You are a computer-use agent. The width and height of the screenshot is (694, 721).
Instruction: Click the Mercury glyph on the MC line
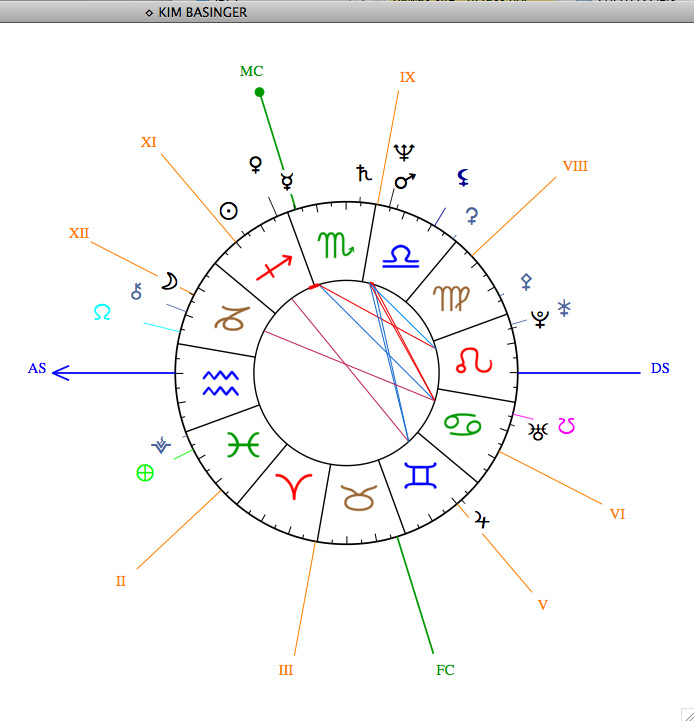(287, 181)
